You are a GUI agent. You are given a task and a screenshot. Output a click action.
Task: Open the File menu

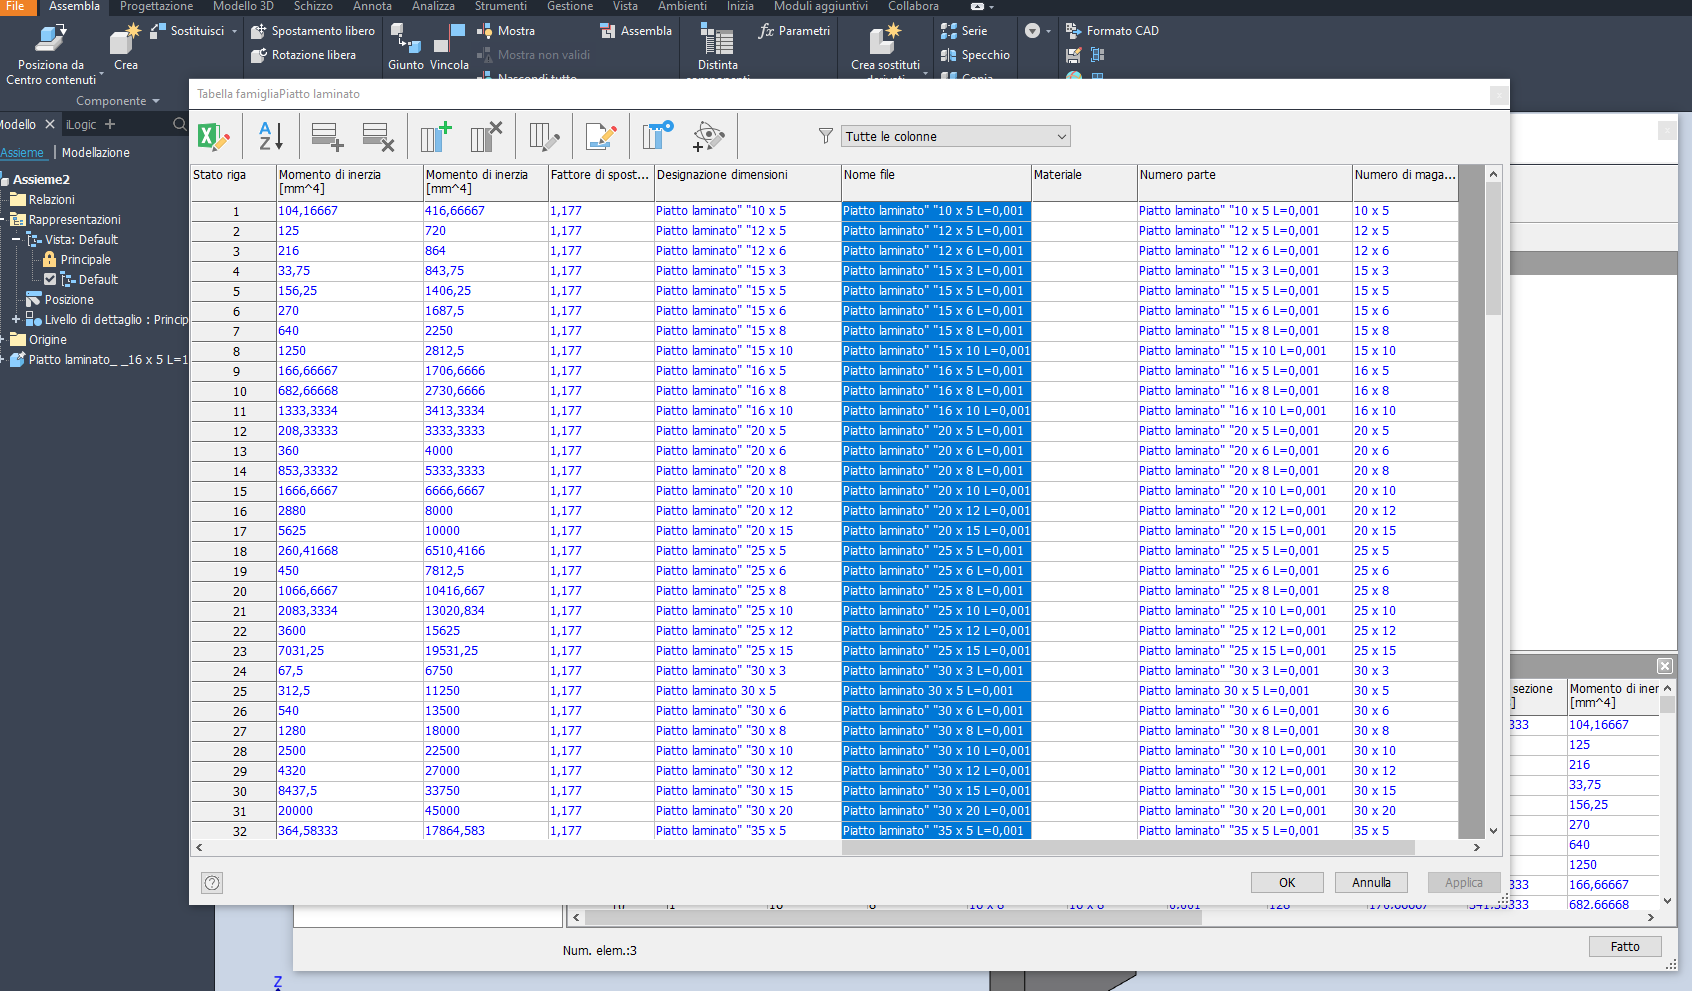point(15,6)
